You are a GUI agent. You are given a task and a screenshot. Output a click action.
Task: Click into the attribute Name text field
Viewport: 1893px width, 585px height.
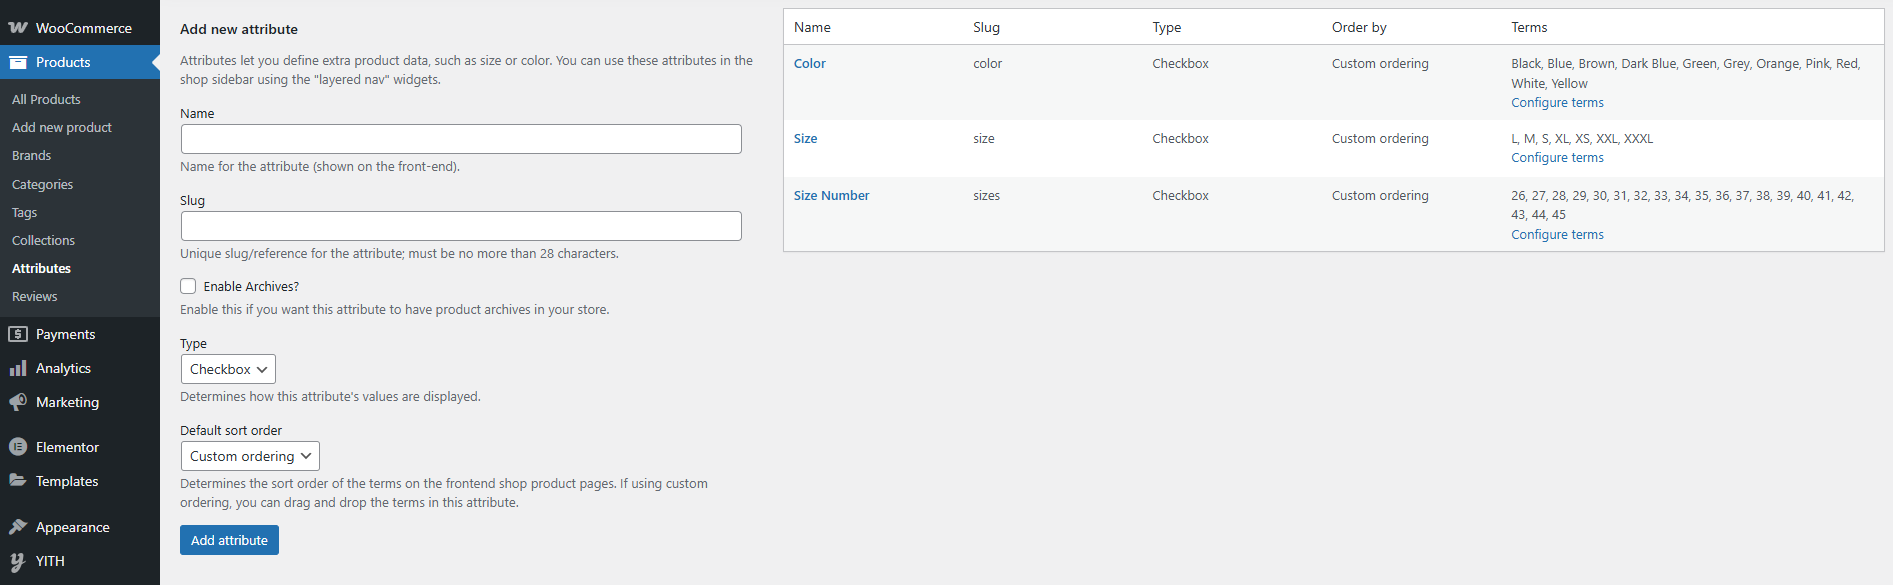point(461,139)
